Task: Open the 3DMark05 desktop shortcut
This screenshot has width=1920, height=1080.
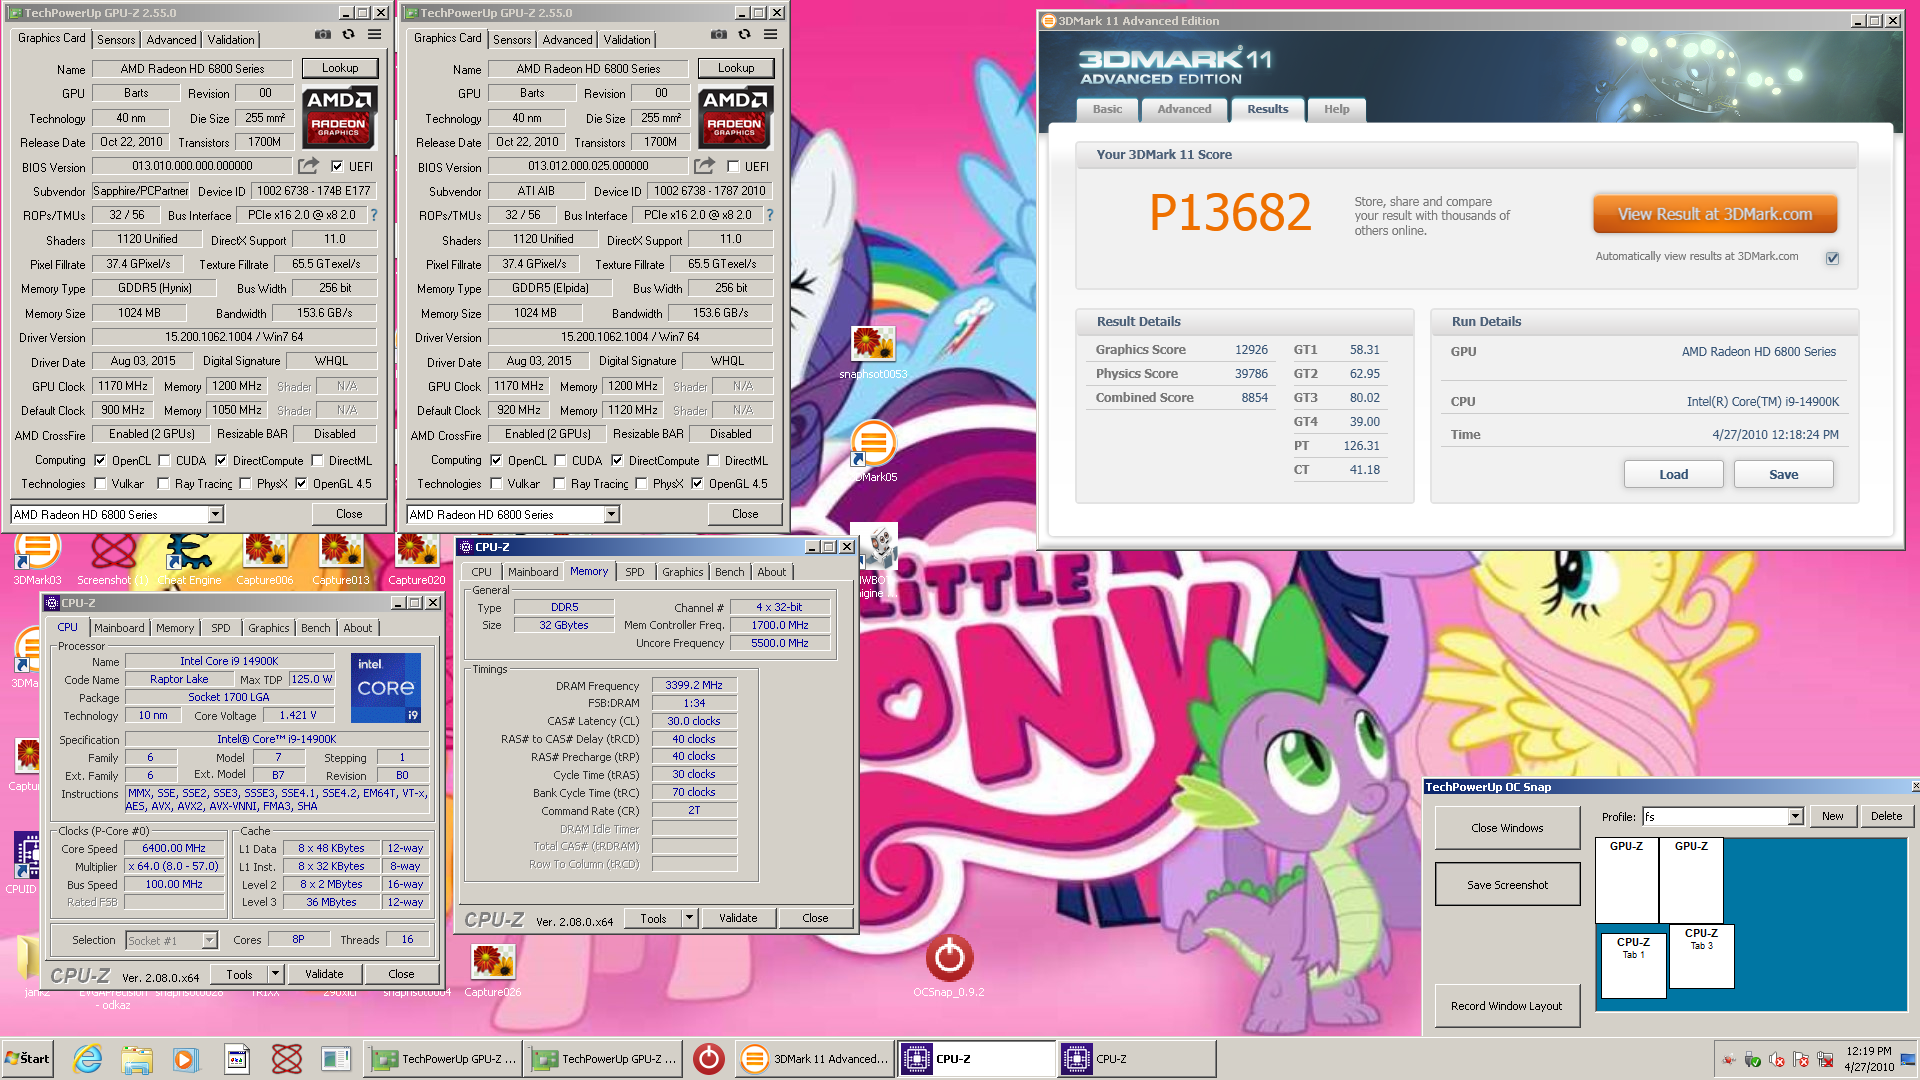Action: click(873, 451)
